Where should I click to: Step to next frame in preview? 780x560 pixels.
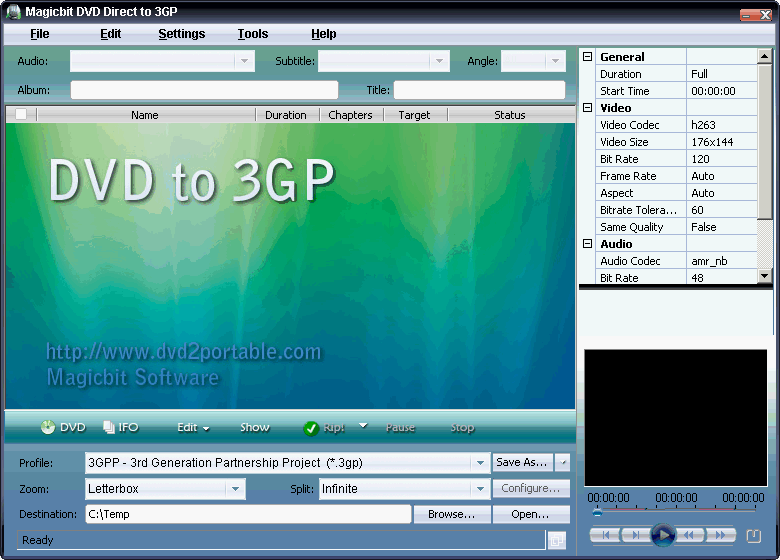pos(635,535)
